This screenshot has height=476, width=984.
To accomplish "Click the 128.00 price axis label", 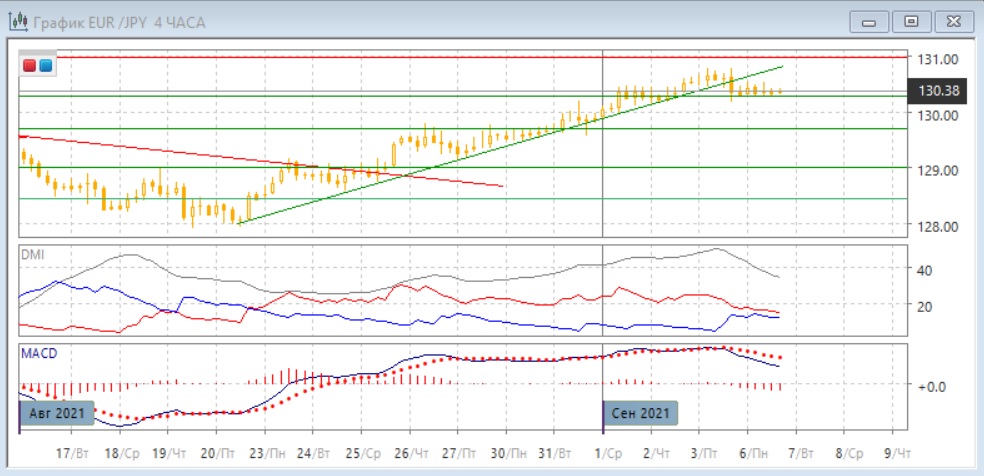I will pos(938,226).
